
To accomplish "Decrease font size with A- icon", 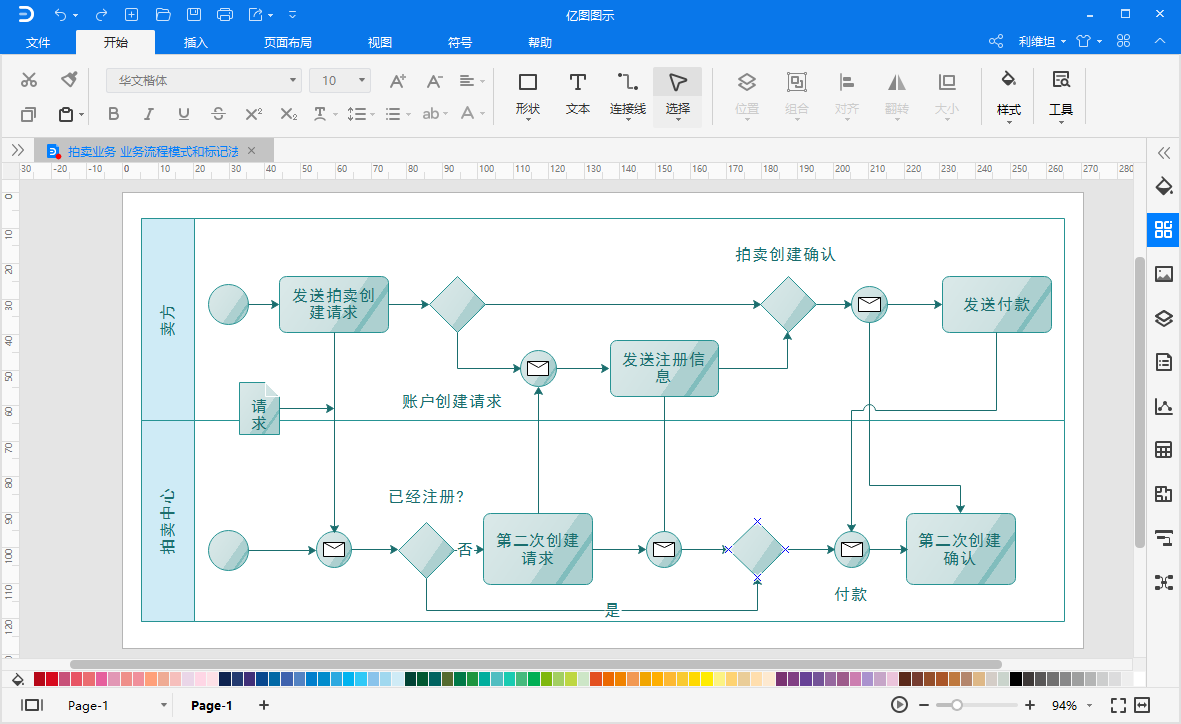I will coord(434,81).
